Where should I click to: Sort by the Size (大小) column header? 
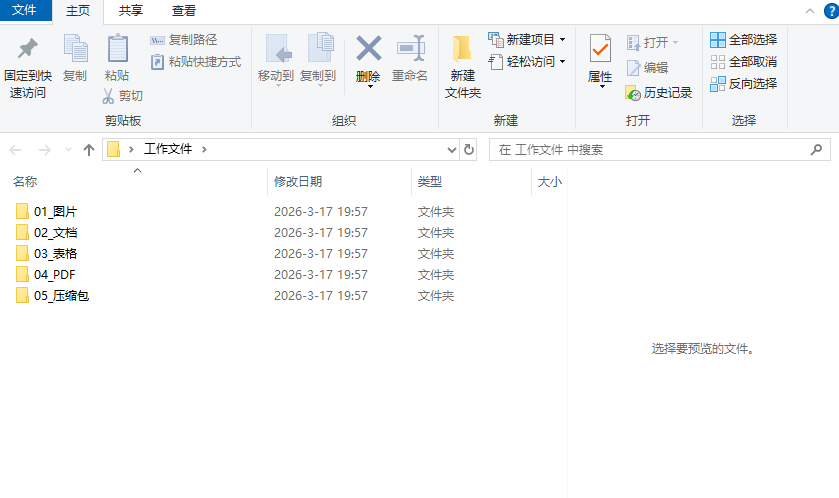550,182
